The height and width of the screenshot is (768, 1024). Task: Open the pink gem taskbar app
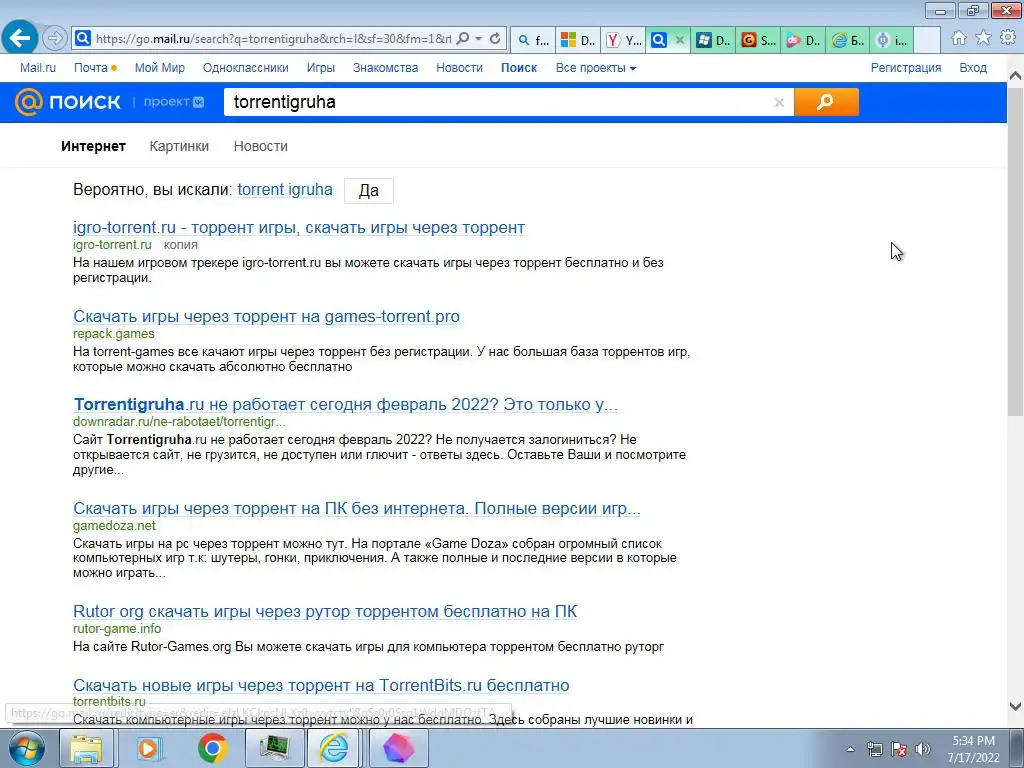click(x=398, y=748)
